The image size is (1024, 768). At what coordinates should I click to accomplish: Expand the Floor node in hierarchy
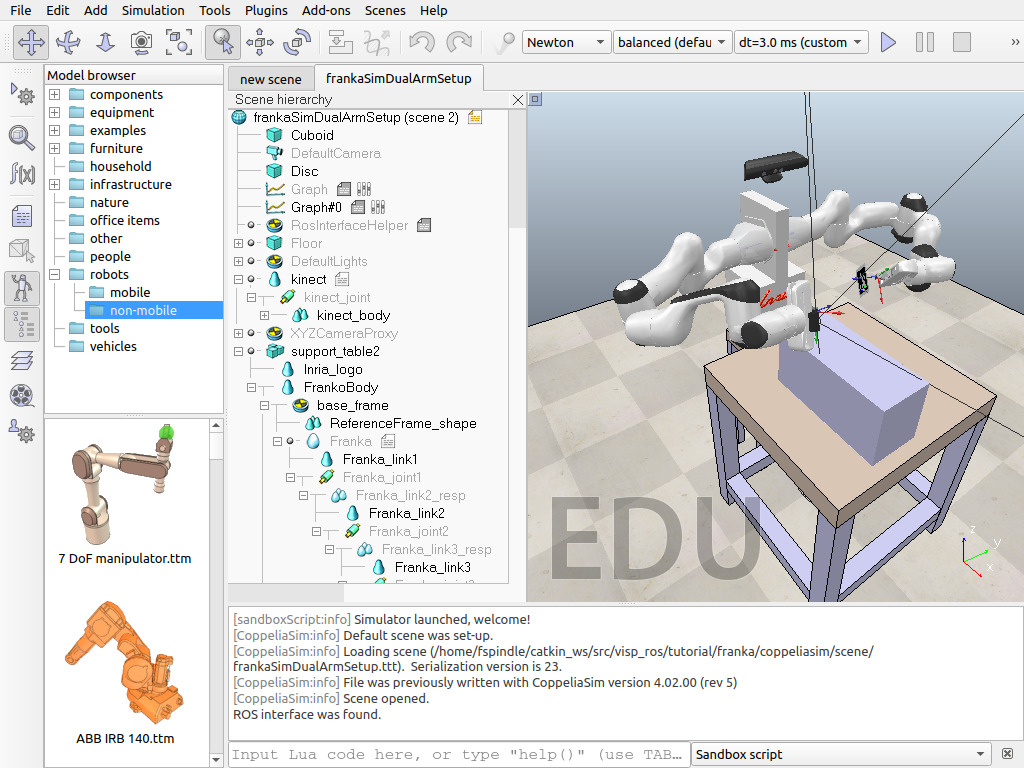[x=238, y=244]
